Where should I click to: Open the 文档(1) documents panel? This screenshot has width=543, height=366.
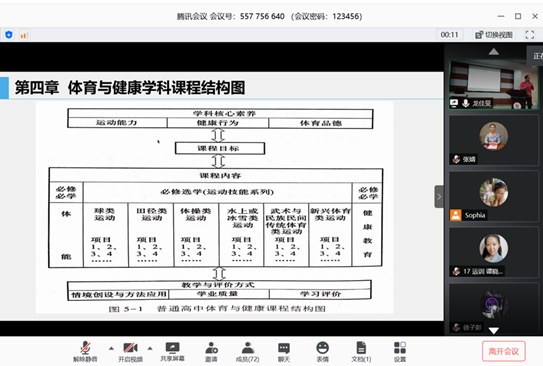(361, 351)
